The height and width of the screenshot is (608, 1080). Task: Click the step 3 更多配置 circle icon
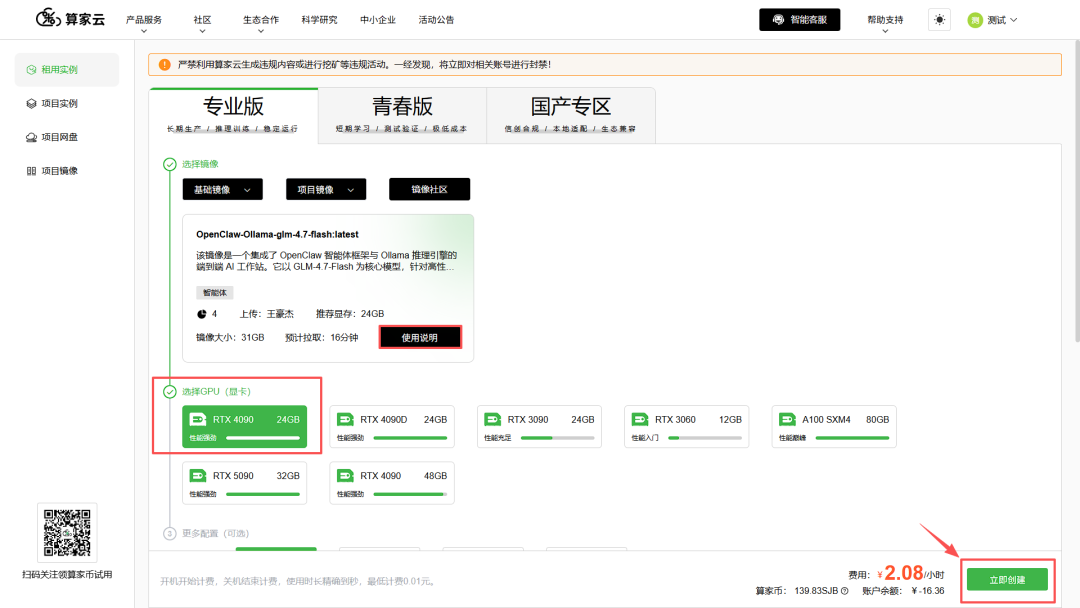point(169,534)
